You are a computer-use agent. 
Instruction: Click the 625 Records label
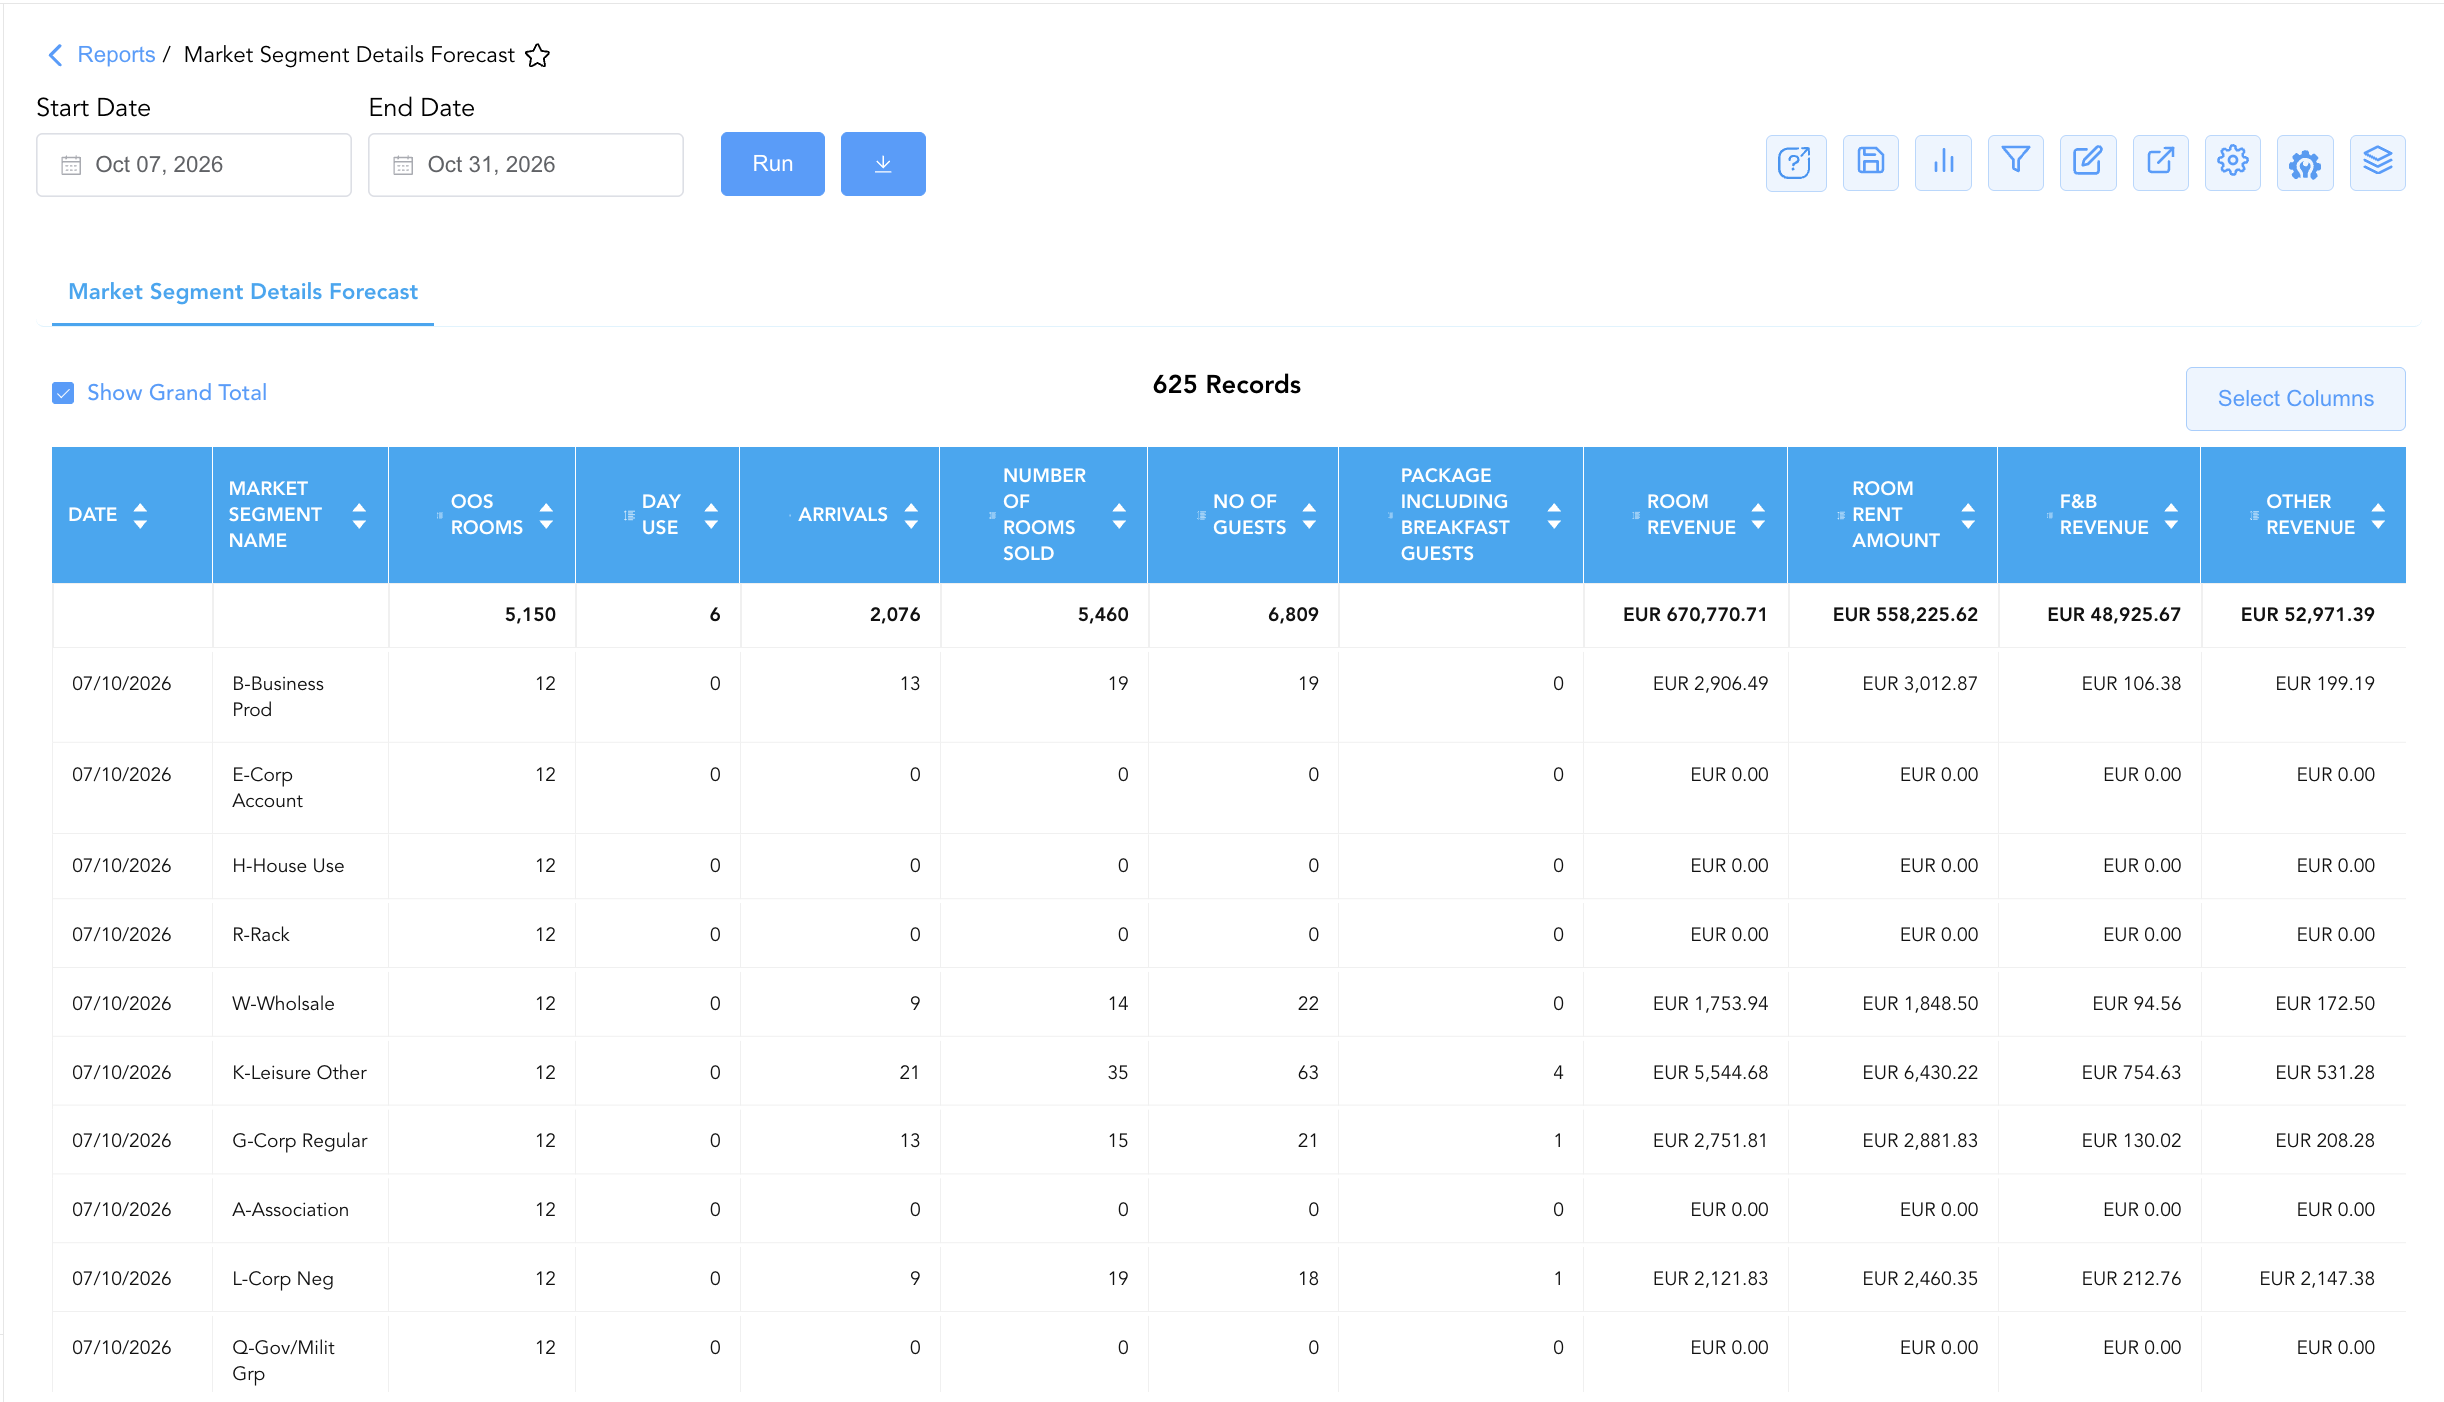(1226, 385)
